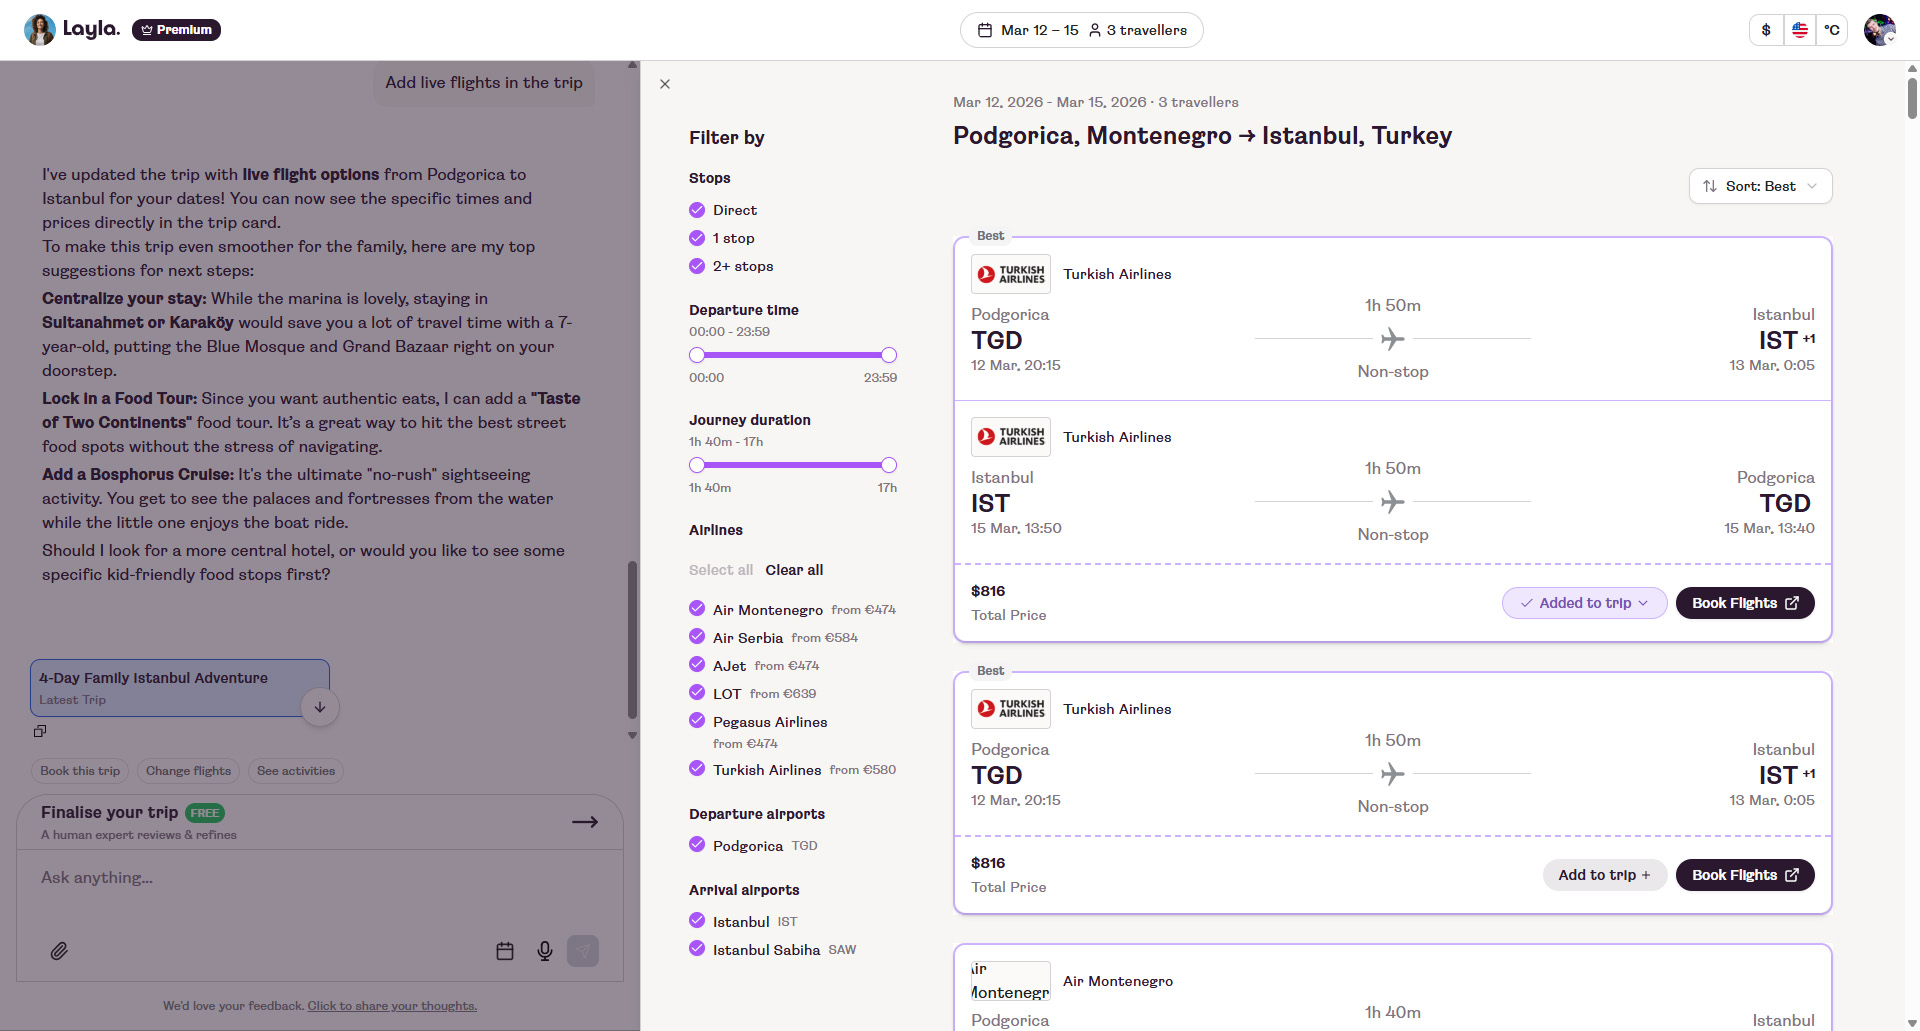
Task: Click Add to trip on second flight
Action: 1604,875
